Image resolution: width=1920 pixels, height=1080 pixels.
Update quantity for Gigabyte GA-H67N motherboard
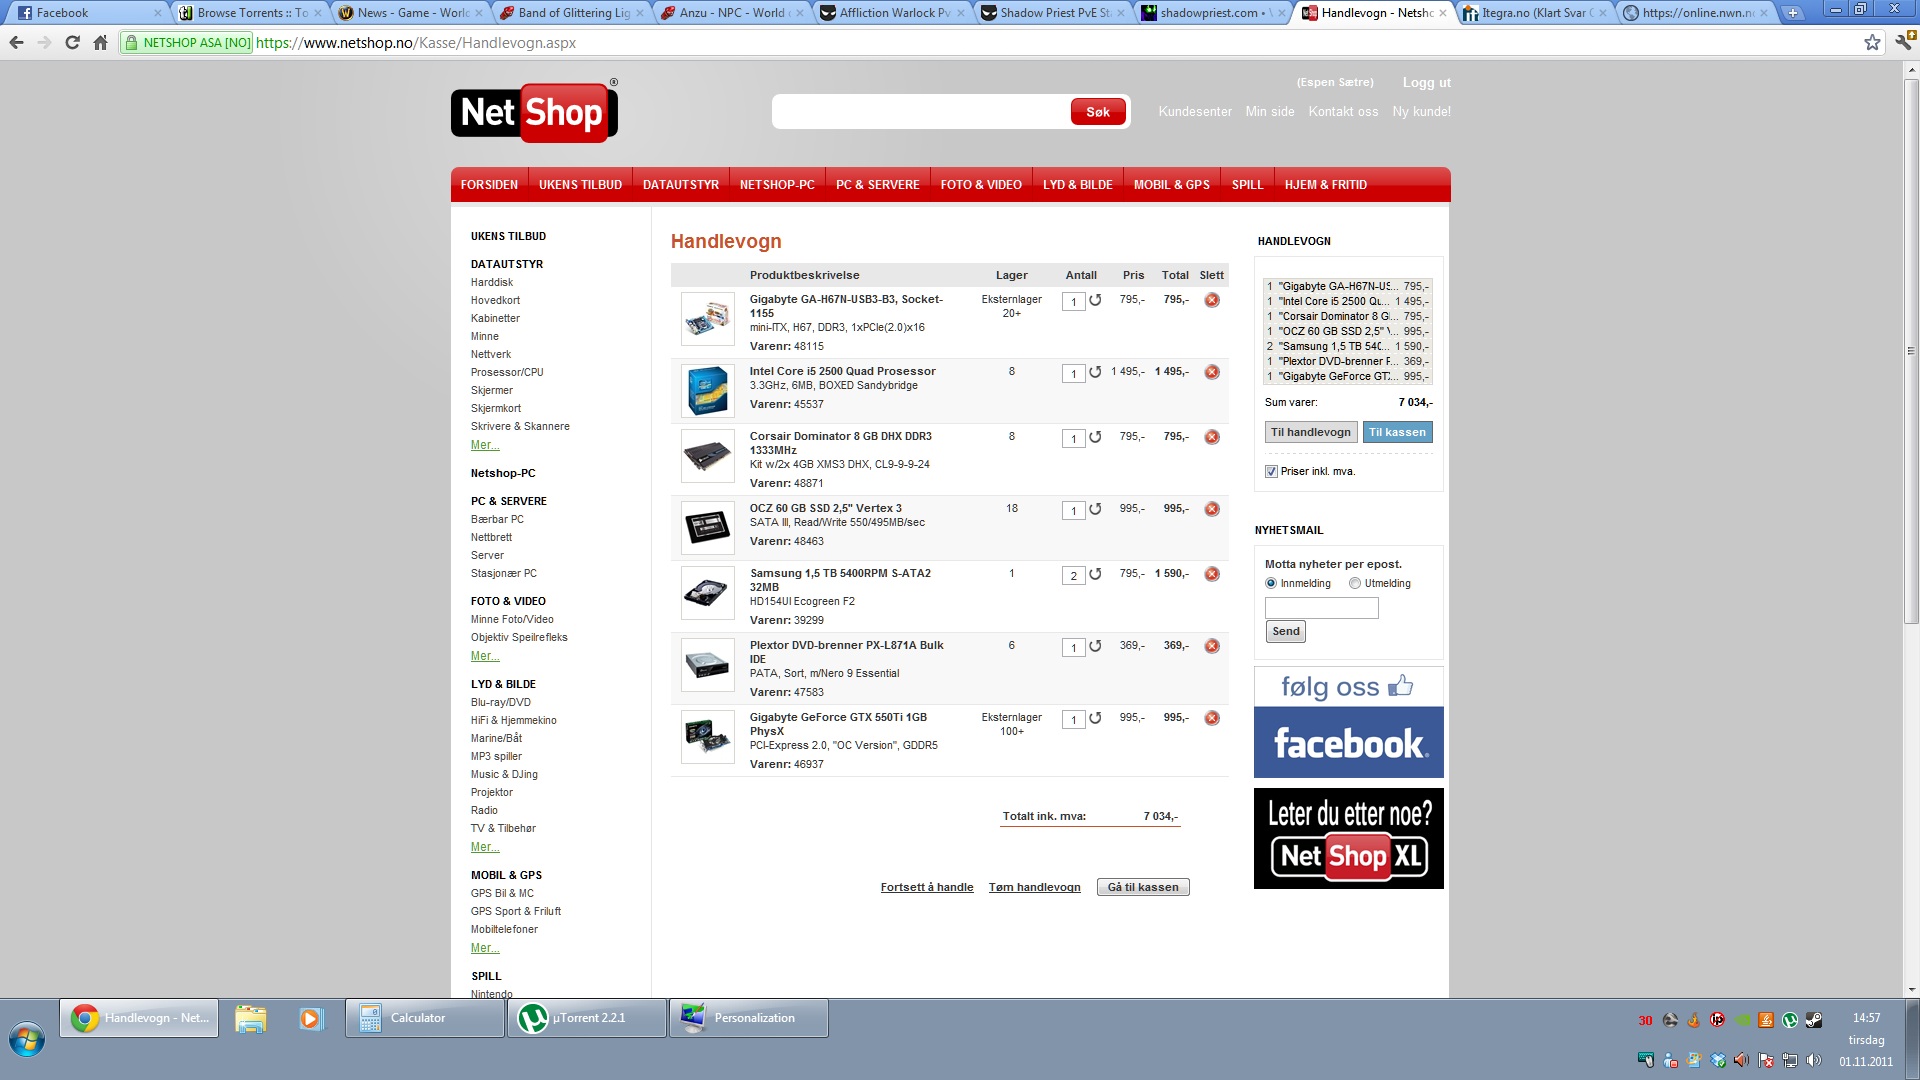[1096, 300]
